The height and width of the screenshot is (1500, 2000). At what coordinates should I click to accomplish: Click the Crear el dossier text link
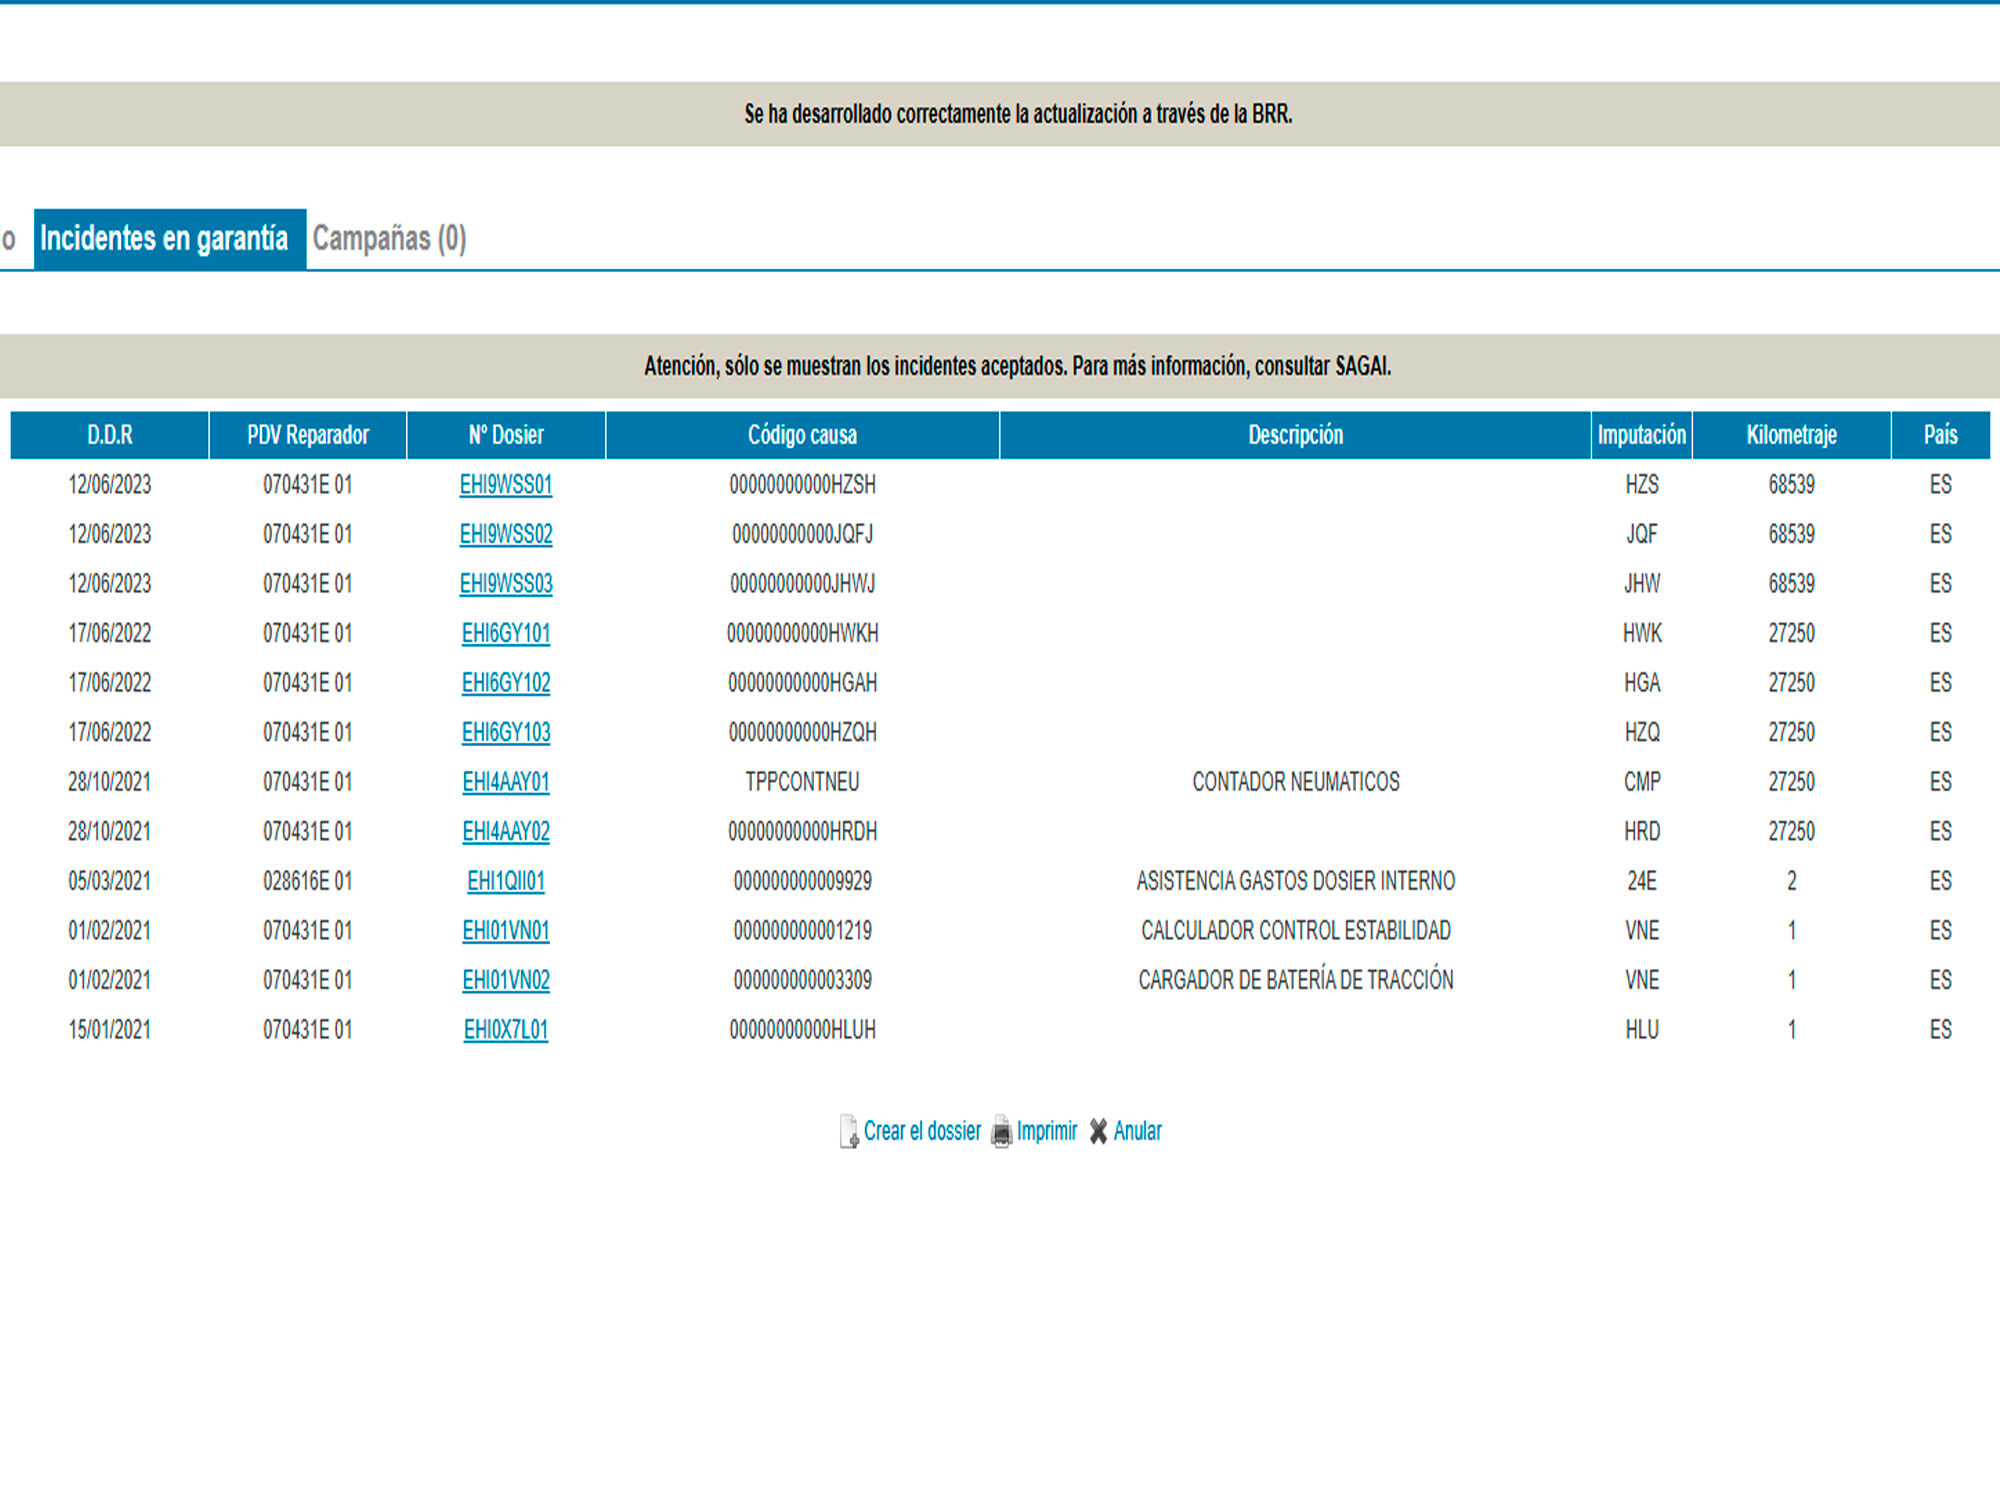pos(922,1131)
